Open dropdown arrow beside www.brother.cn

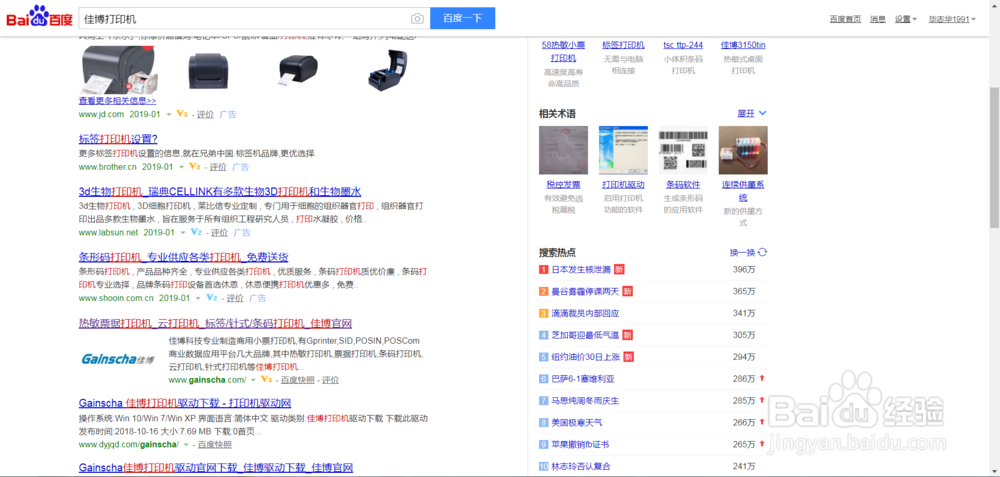click(181, 167)
